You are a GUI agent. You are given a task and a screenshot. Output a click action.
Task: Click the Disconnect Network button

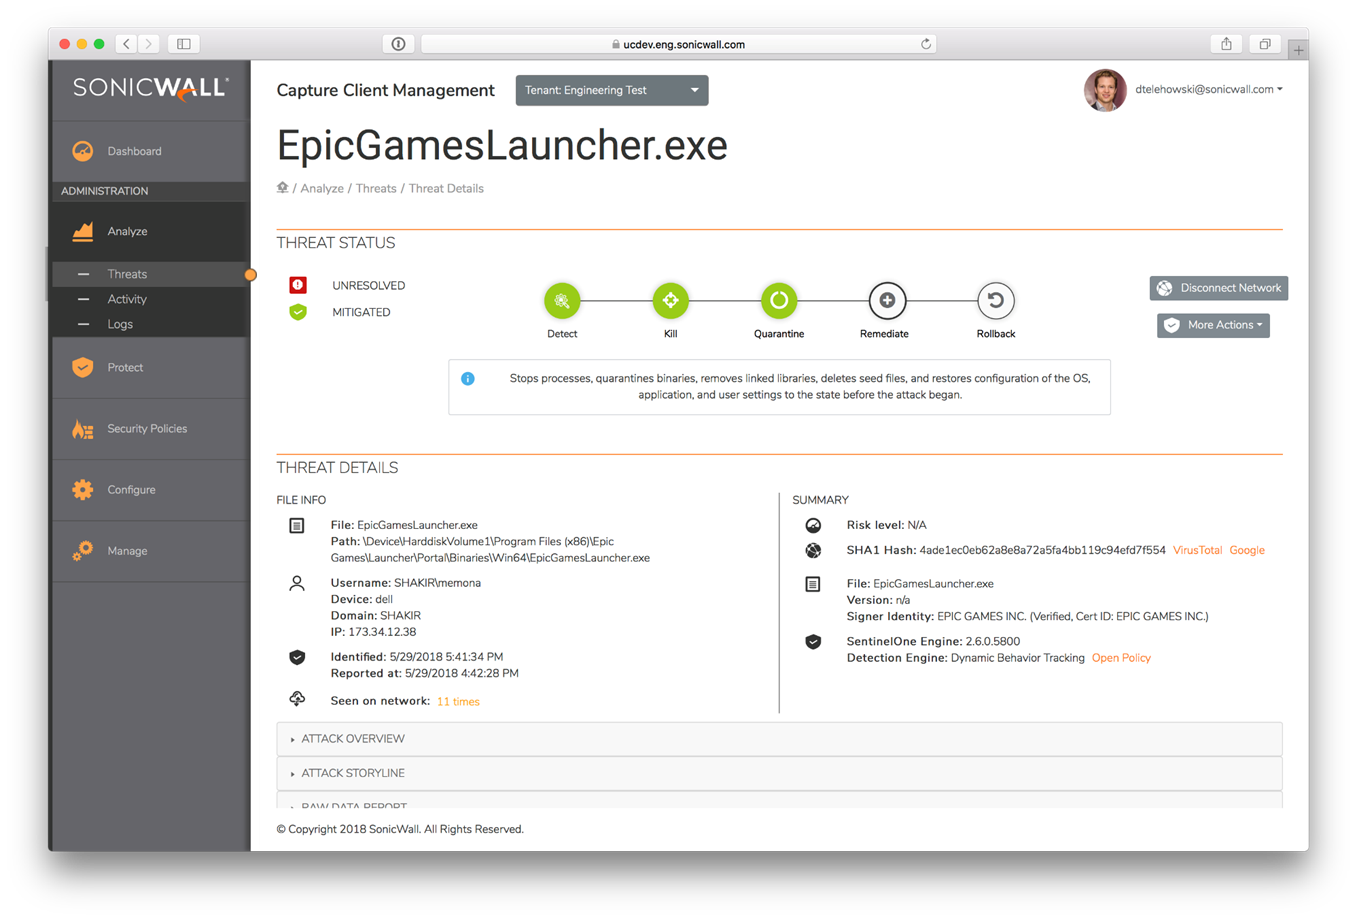[1218, 288]
